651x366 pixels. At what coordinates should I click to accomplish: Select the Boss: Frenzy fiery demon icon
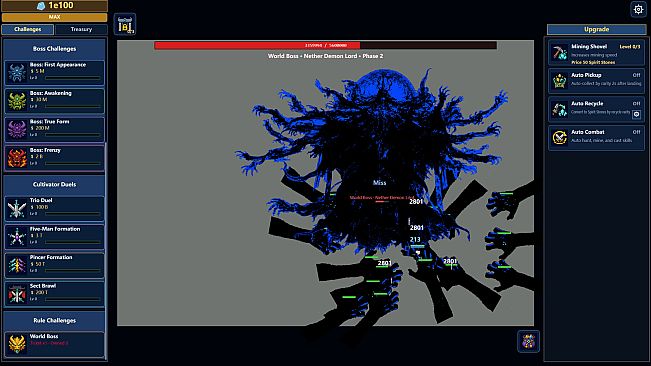coord(17,158)
